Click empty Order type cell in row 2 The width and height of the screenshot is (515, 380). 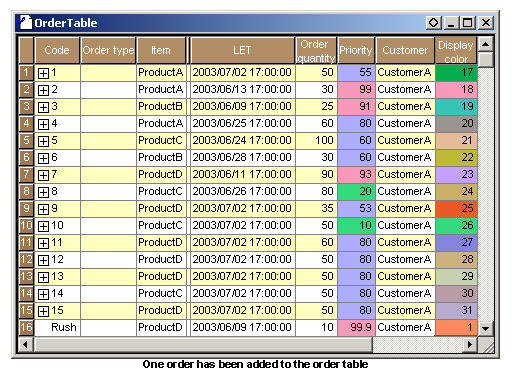coord(108,89)
